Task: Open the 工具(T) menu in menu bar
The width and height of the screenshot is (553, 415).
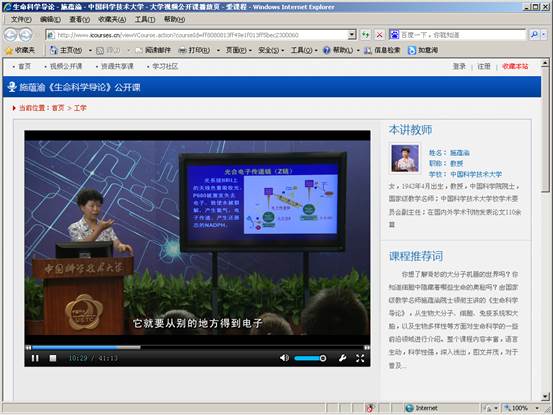Action: tap(145, 19)
